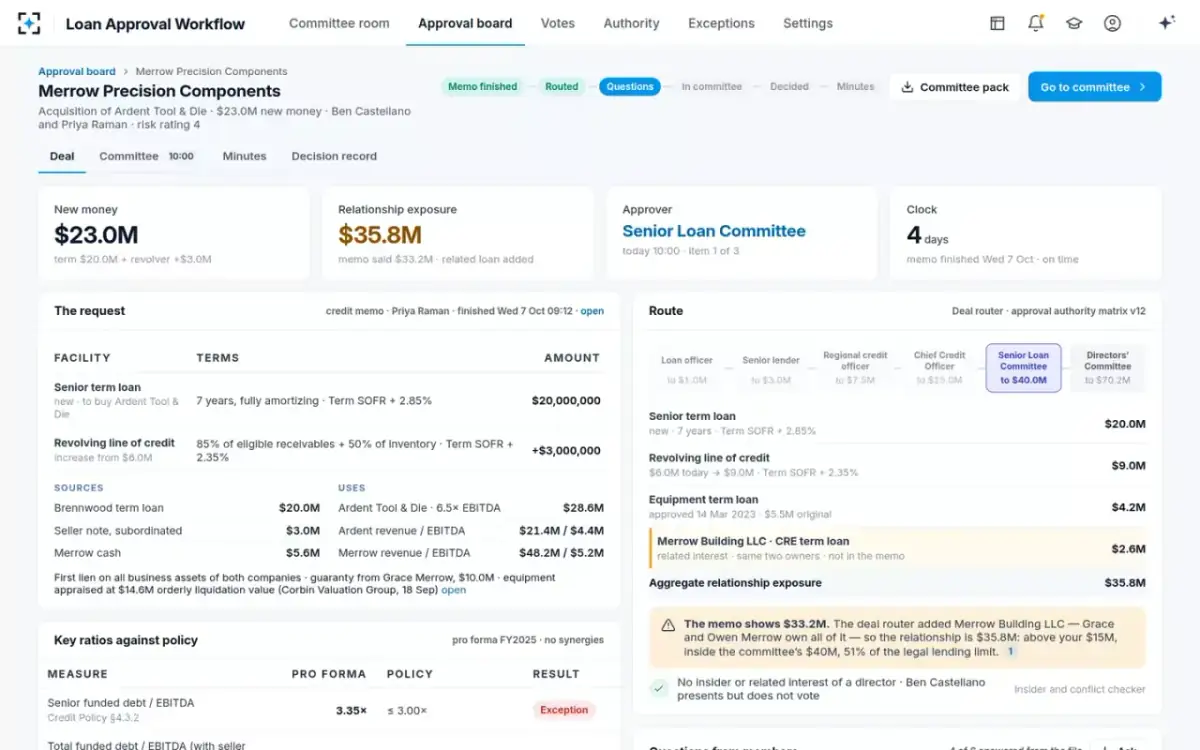
Task: Click the Clock 4 days value
Action: (927, 236)
